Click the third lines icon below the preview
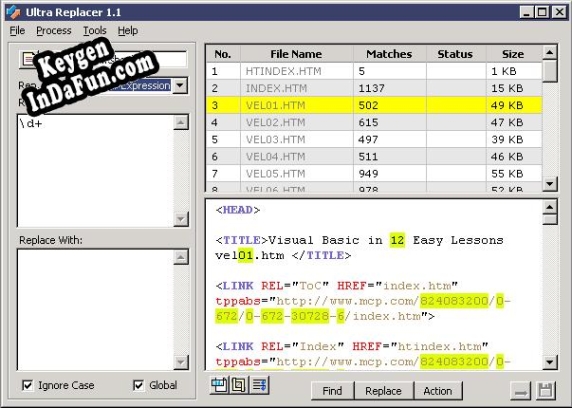Image resolution: width=572 pixels, height=408 pixels. [x=259, y=385]
